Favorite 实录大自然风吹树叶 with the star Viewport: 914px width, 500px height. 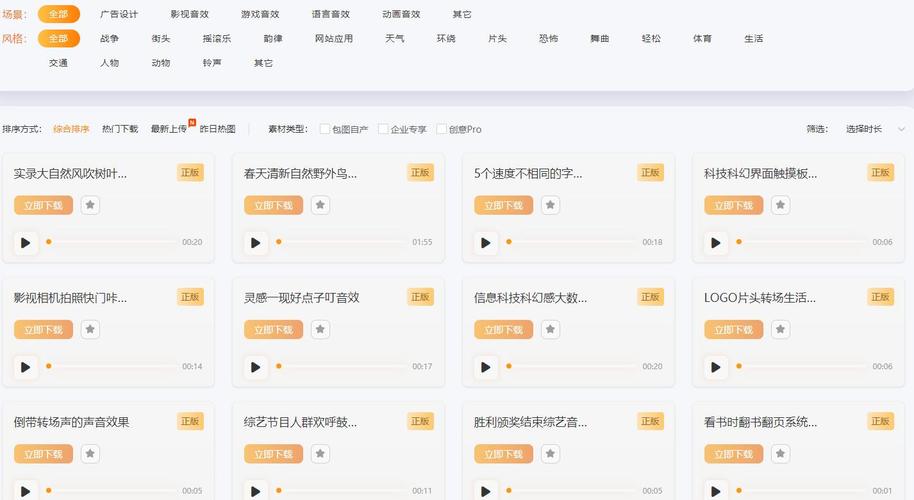(90, 205)
